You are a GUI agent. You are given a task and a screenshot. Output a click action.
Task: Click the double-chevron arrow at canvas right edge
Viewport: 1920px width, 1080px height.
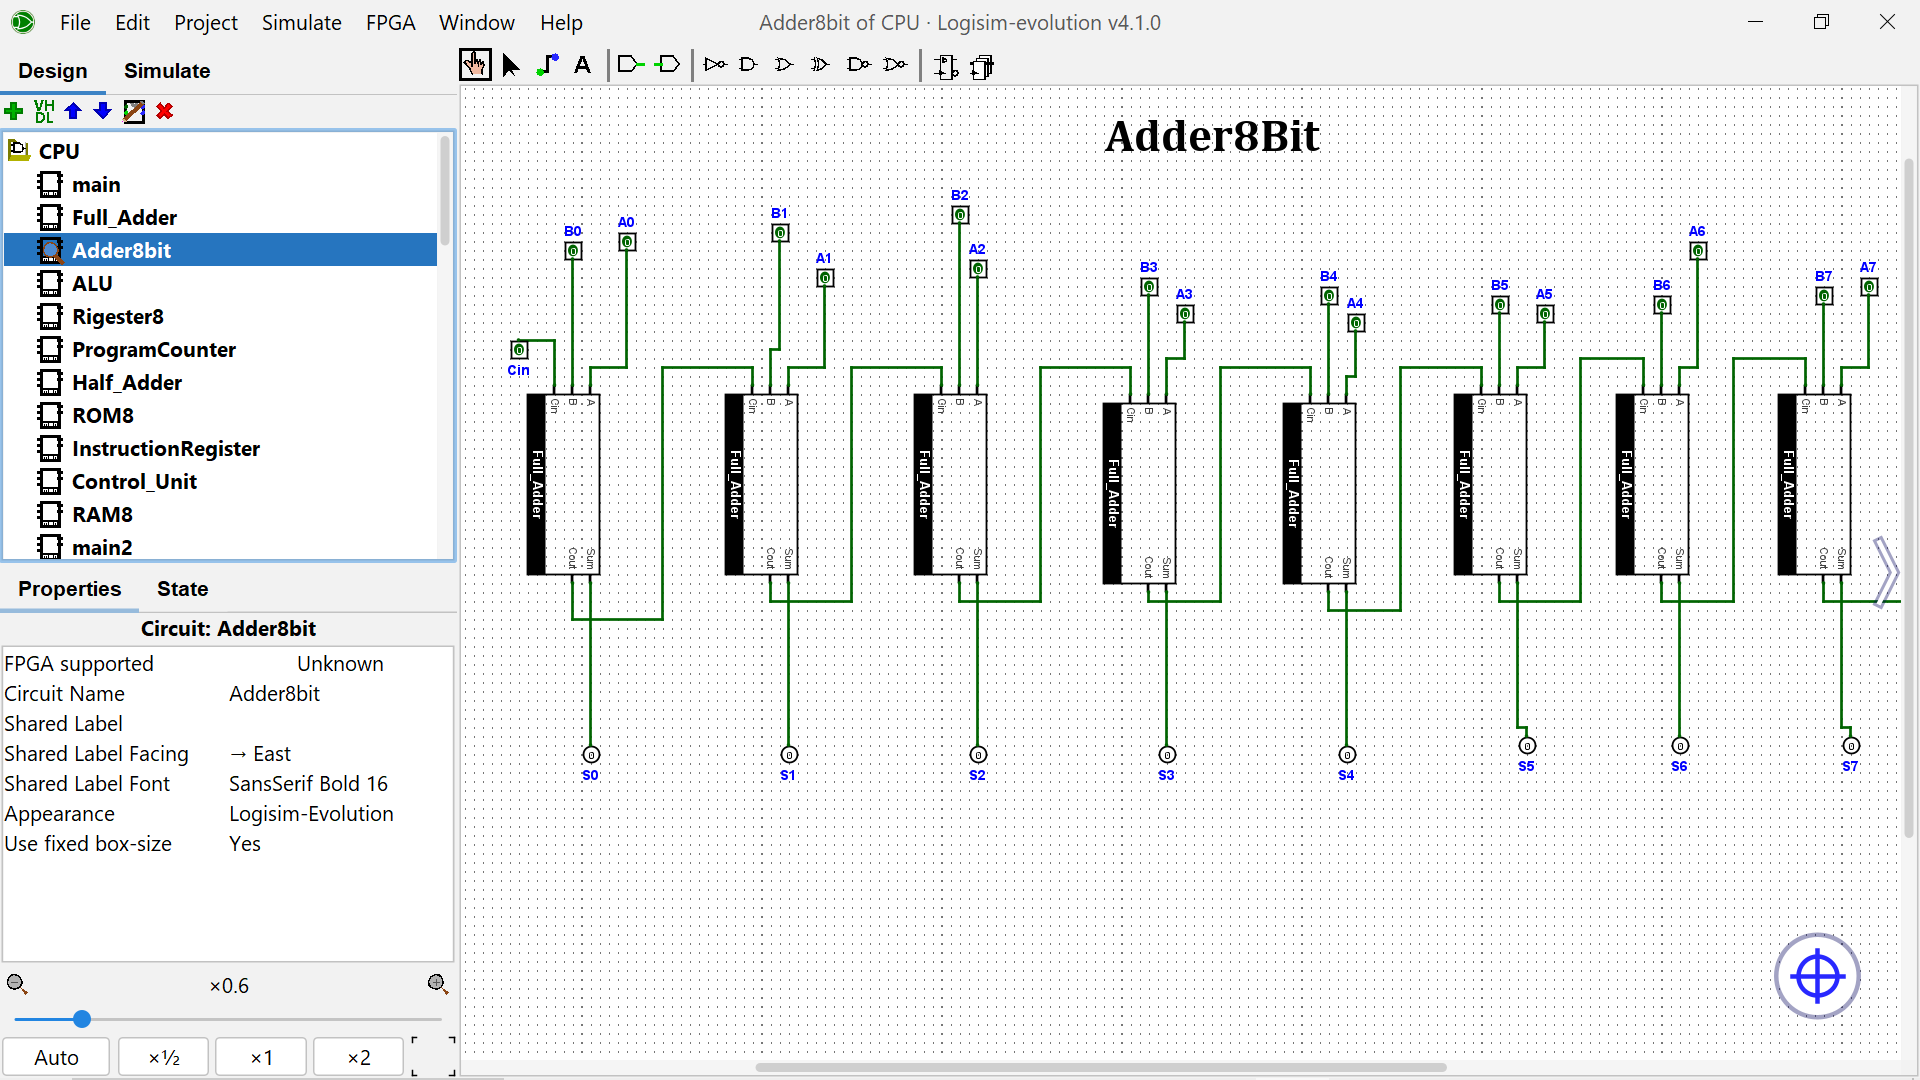1885,572
